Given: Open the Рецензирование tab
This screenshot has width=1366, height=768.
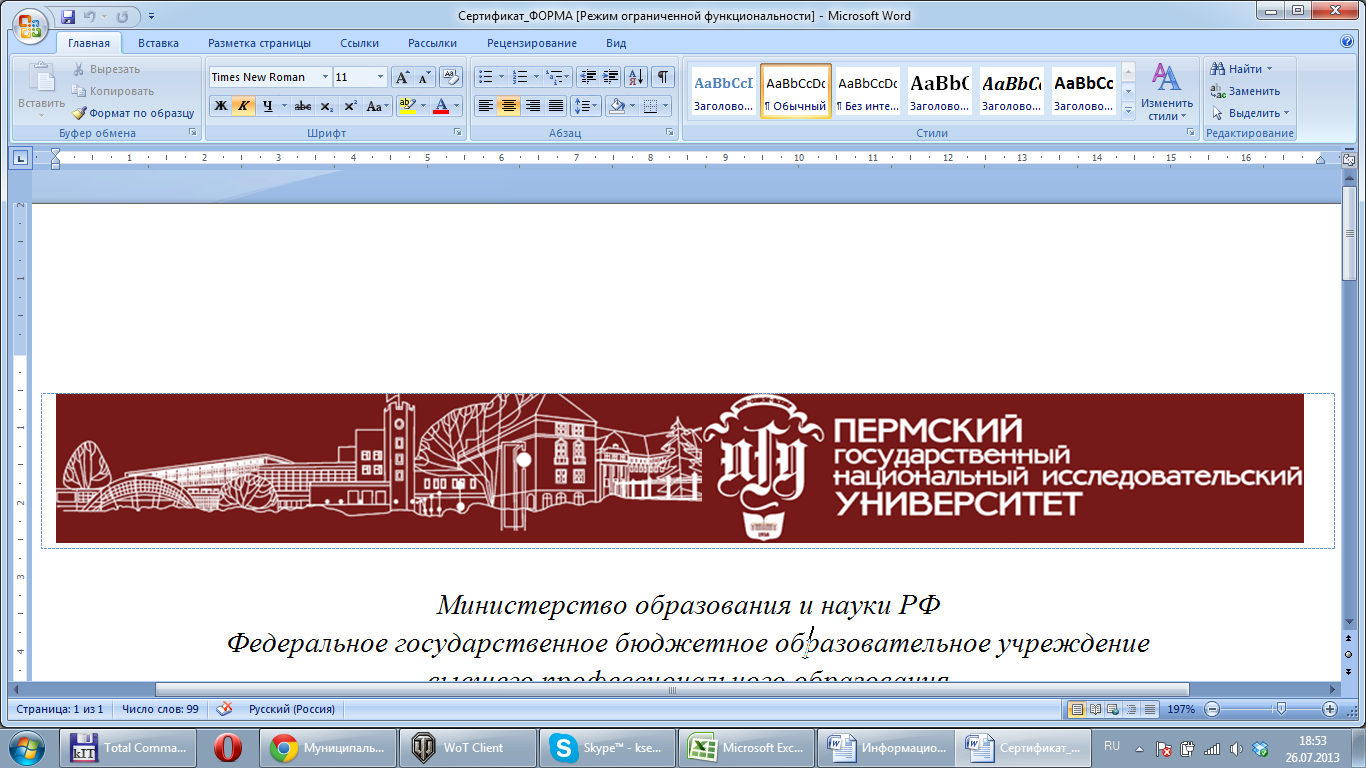Looking at the screenshot, I should (532, 43).
